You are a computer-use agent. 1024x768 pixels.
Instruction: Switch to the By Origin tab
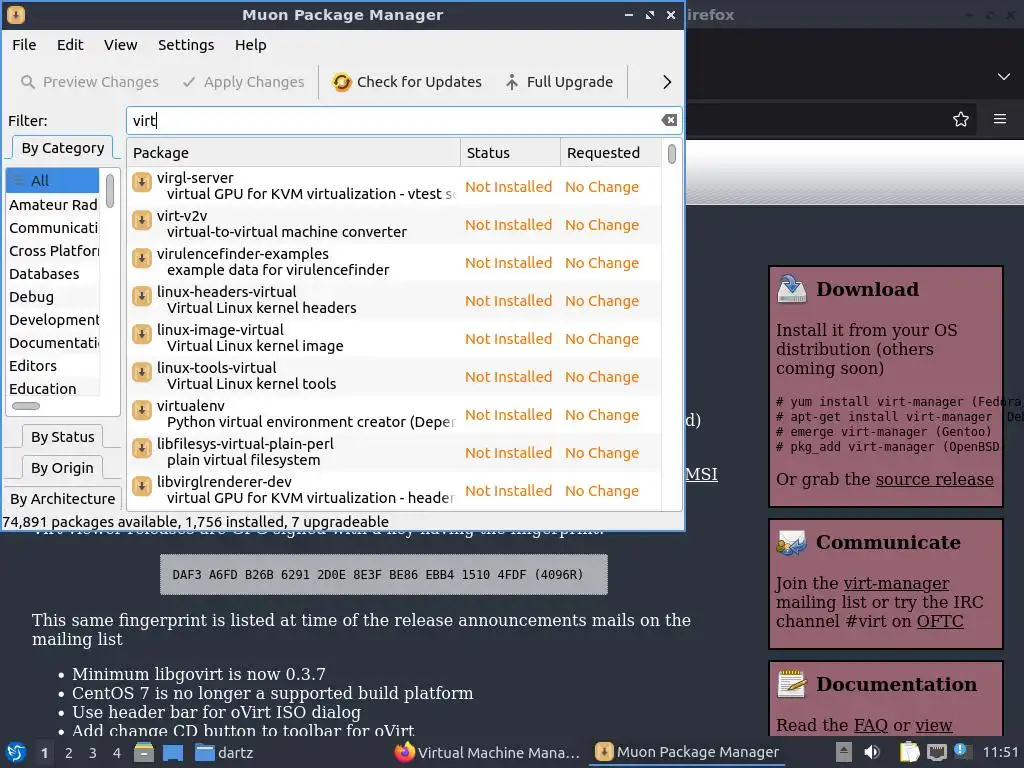point(62,468)
